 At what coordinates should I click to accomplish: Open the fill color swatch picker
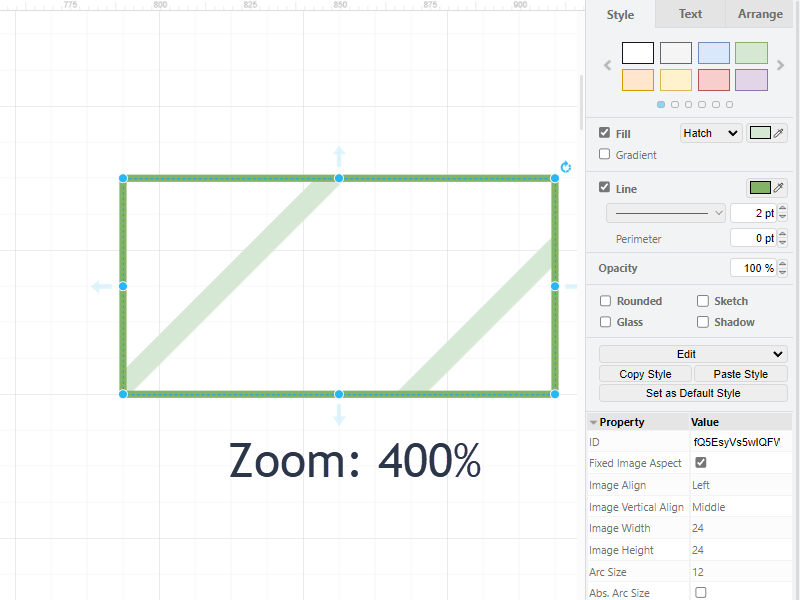point(760,133)
